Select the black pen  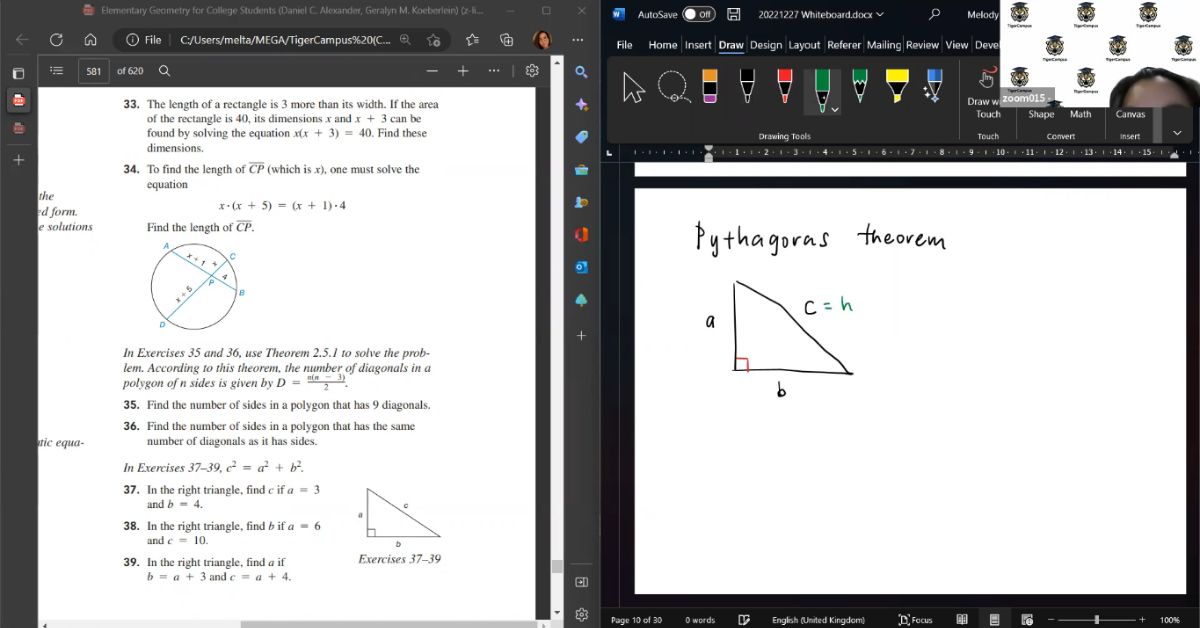pyautogui.click(x=747, y=86)
